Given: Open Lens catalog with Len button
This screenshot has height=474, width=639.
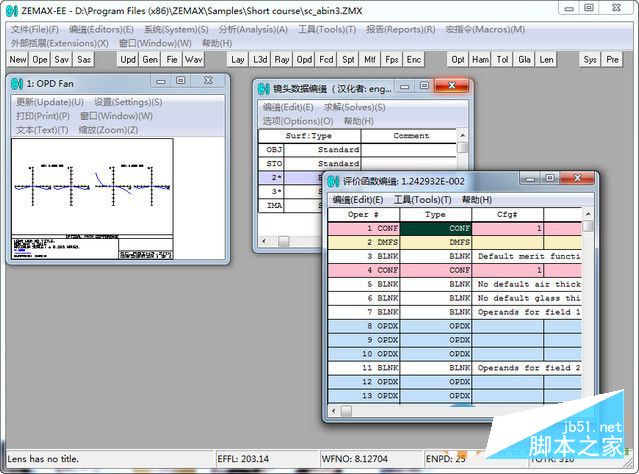Looking at the screenshot, I should click(x=546, y=60).
